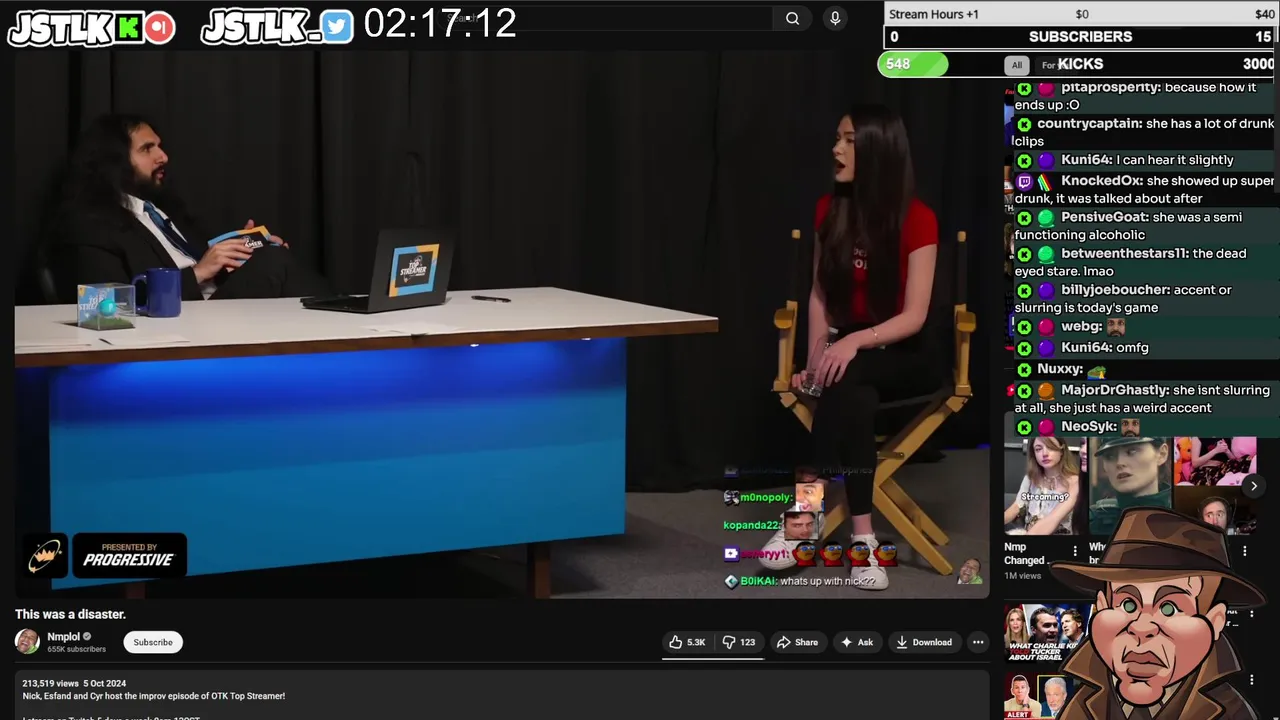Image resolution: width=1280 pixels, height=720 pixels.
Task: Open the pink plush recommended video thumbnail
Action: [x=1215, y=462]
